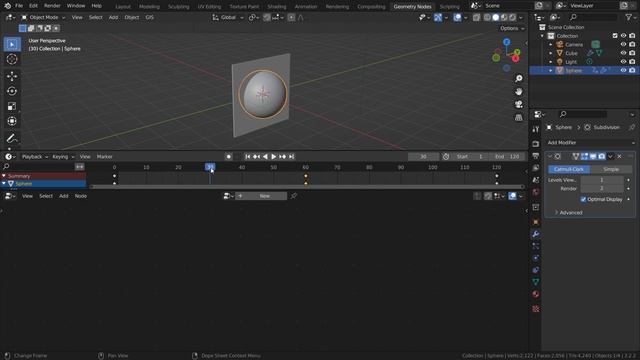Jump to the first frame
The image size is (640, 360).
point(247,157)
